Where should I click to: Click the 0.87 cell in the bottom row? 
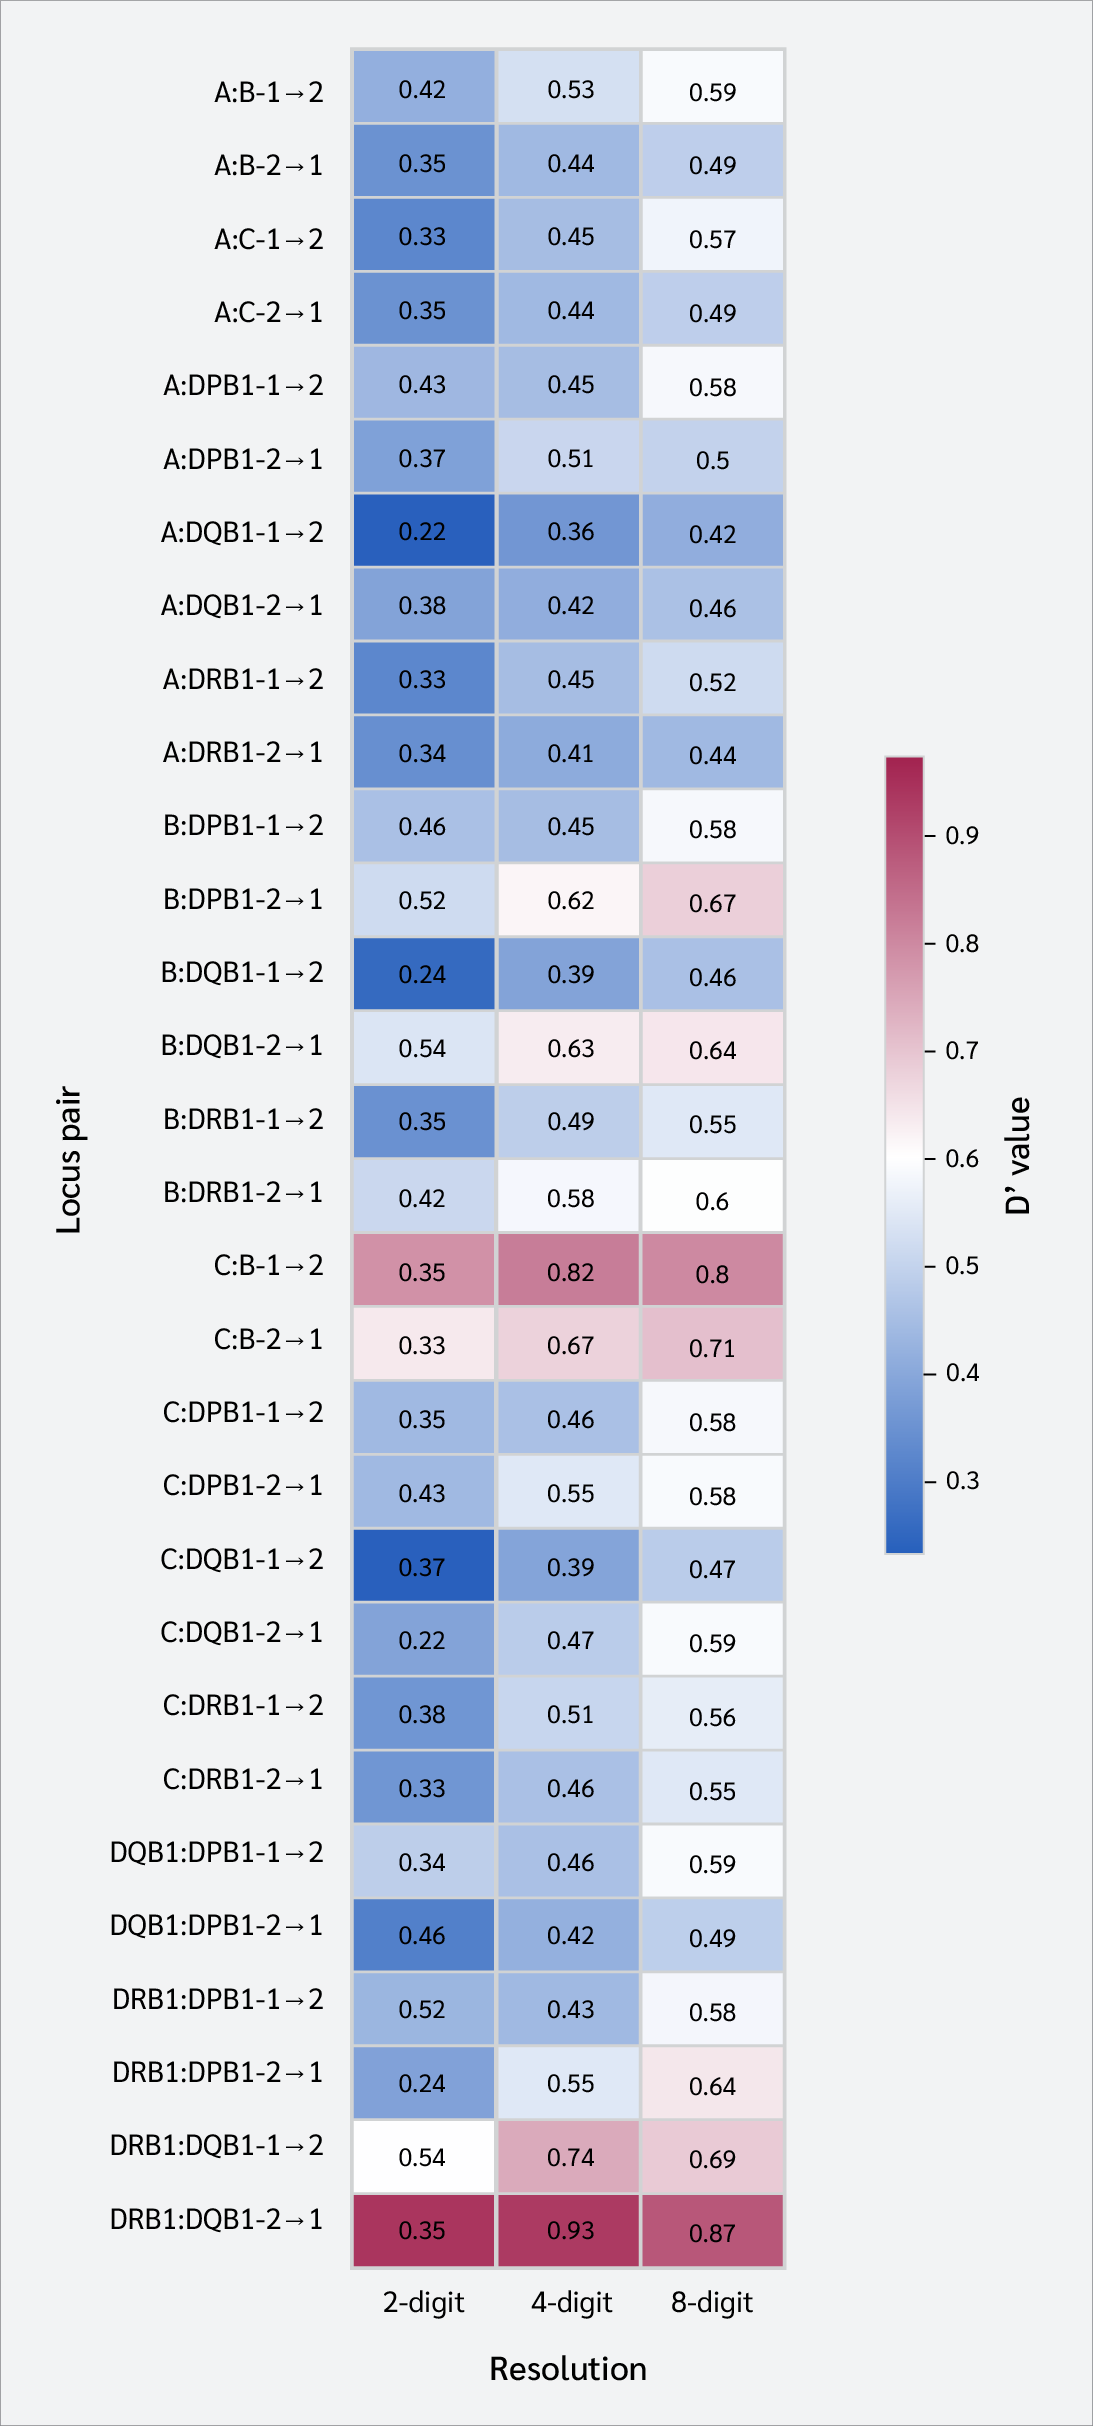[712, 2231]
